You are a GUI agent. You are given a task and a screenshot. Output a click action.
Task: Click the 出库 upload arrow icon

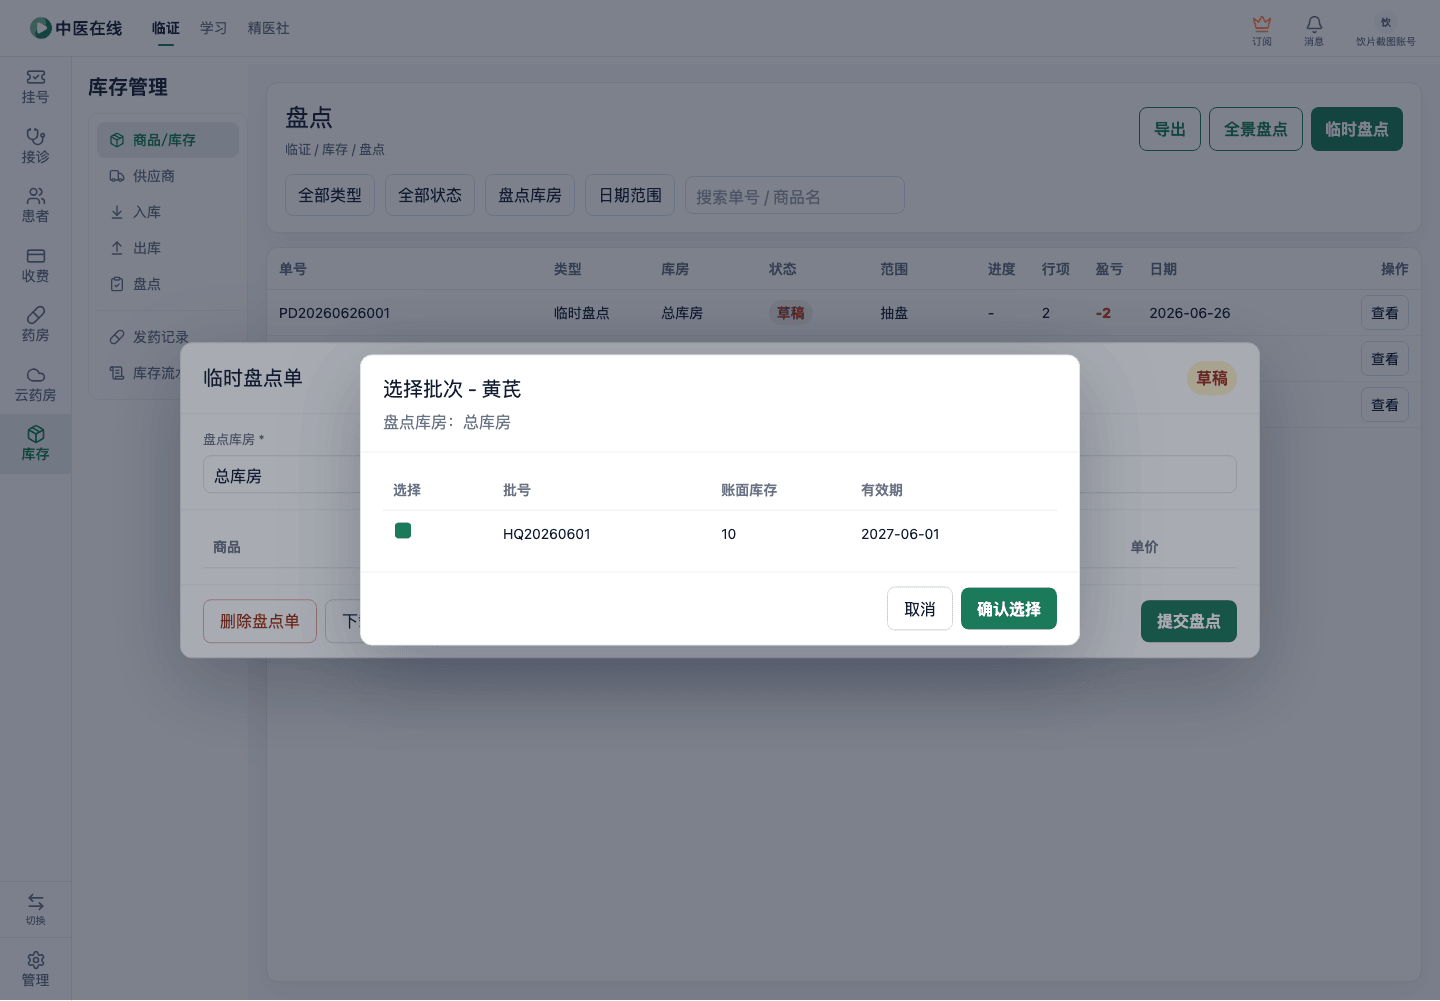(x=117, y=248)
